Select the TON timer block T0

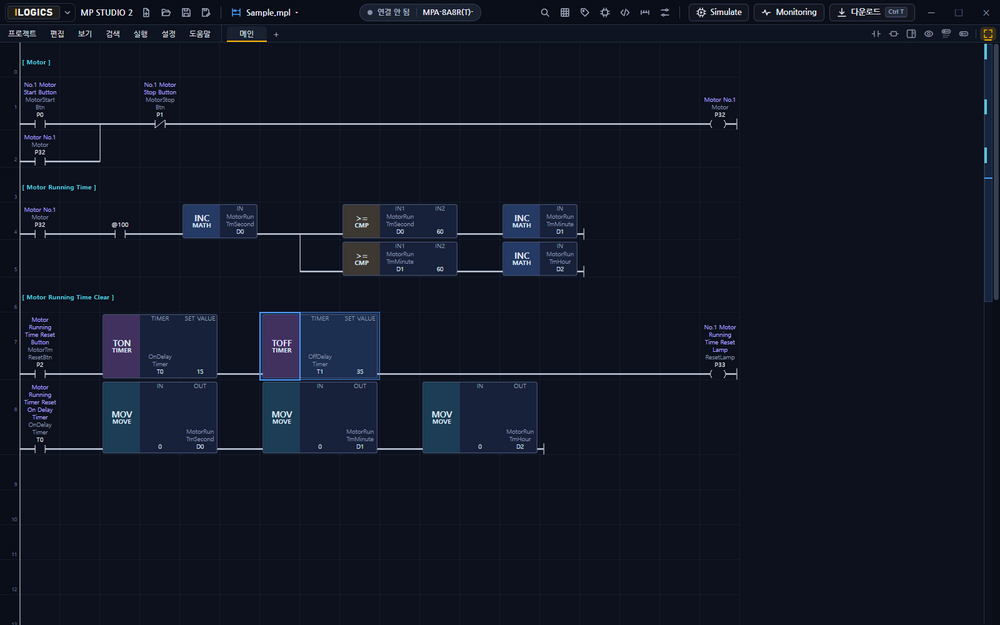point(159,346)
